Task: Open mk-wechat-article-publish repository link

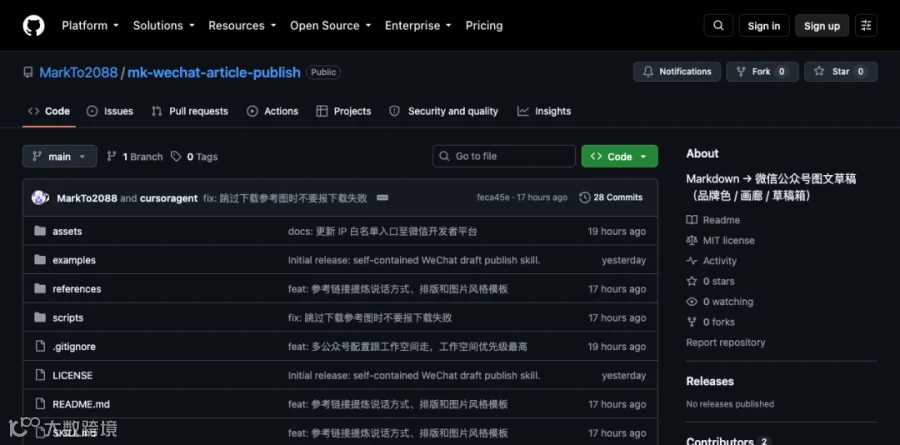Action: tap(214, 72)
